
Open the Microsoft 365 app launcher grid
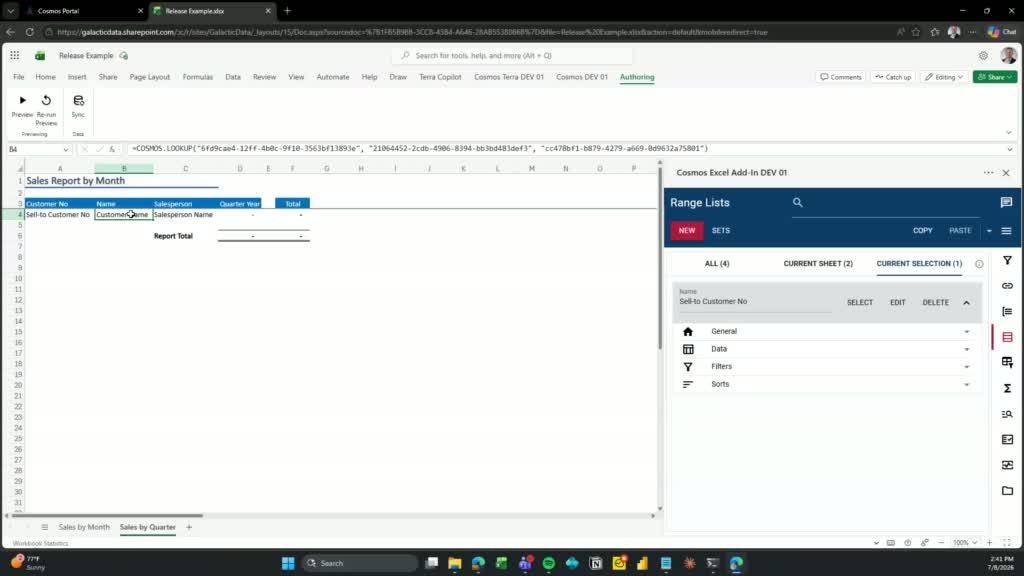click(14, 56)
